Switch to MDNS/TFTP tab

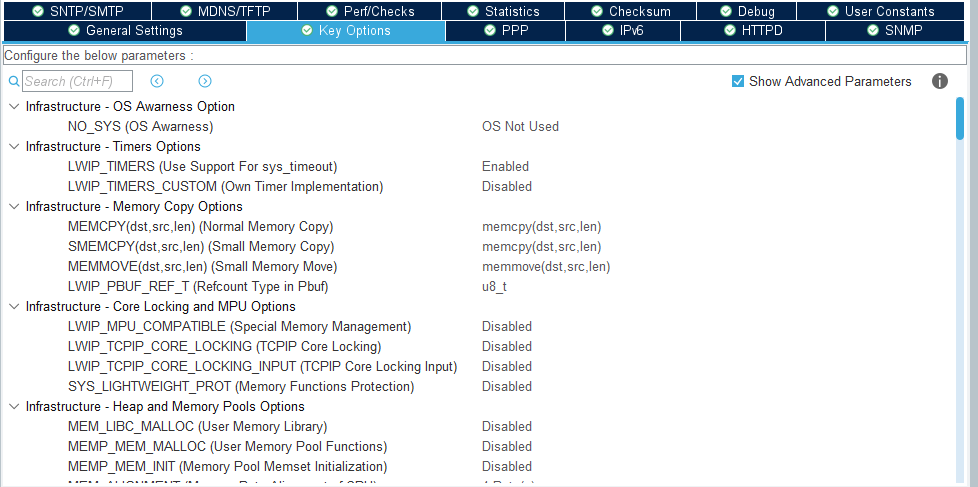[x=225, y=11]
